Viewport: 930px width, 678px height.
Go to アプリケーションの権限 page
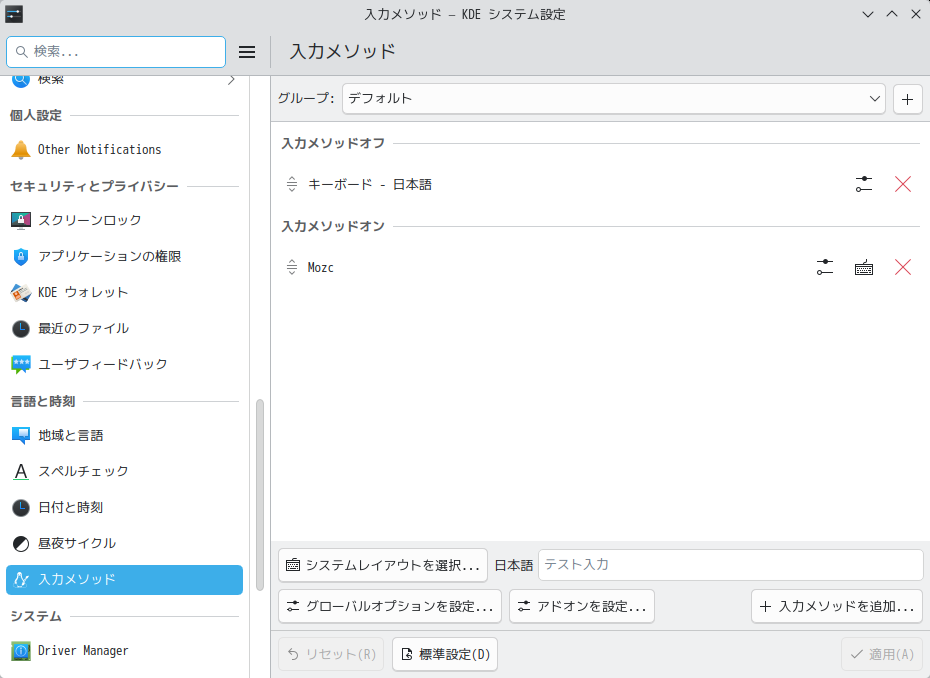[125, 257]
